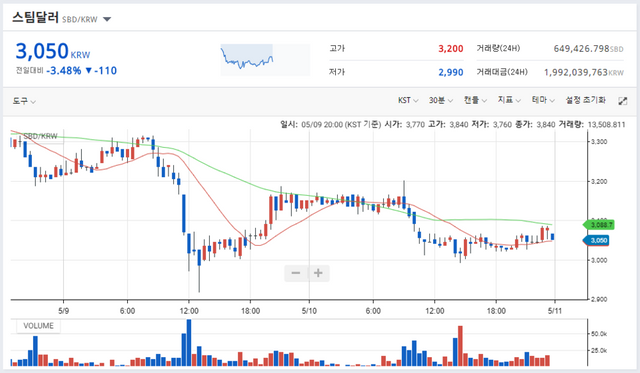This screenshot has width=640, height=373.
Task: Open the KST timezone dropdown
Action: (x=408, y=100)
